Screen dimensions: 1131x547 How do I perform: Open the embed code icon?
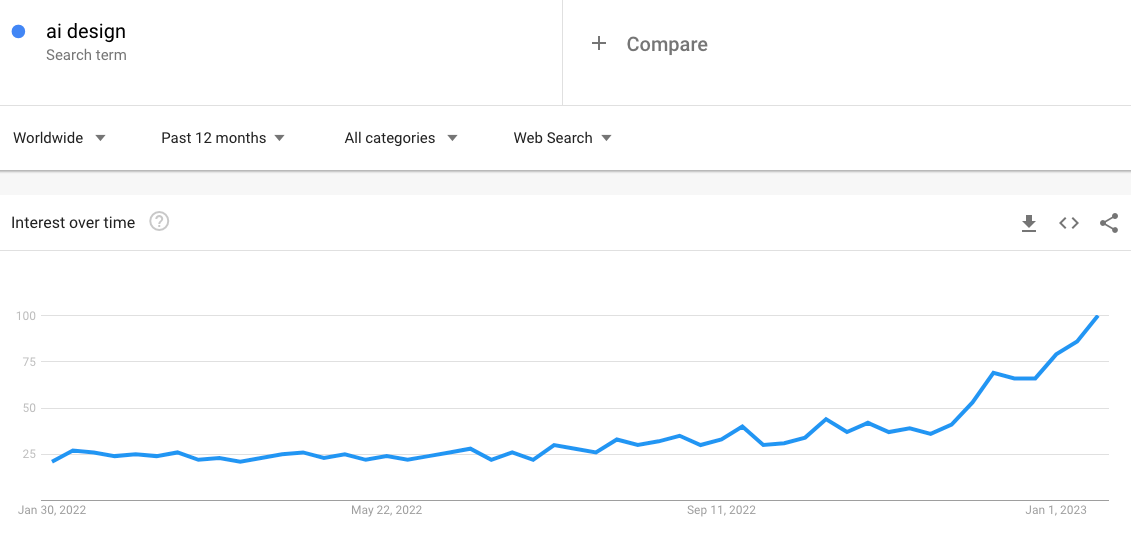click(1069, 223)
